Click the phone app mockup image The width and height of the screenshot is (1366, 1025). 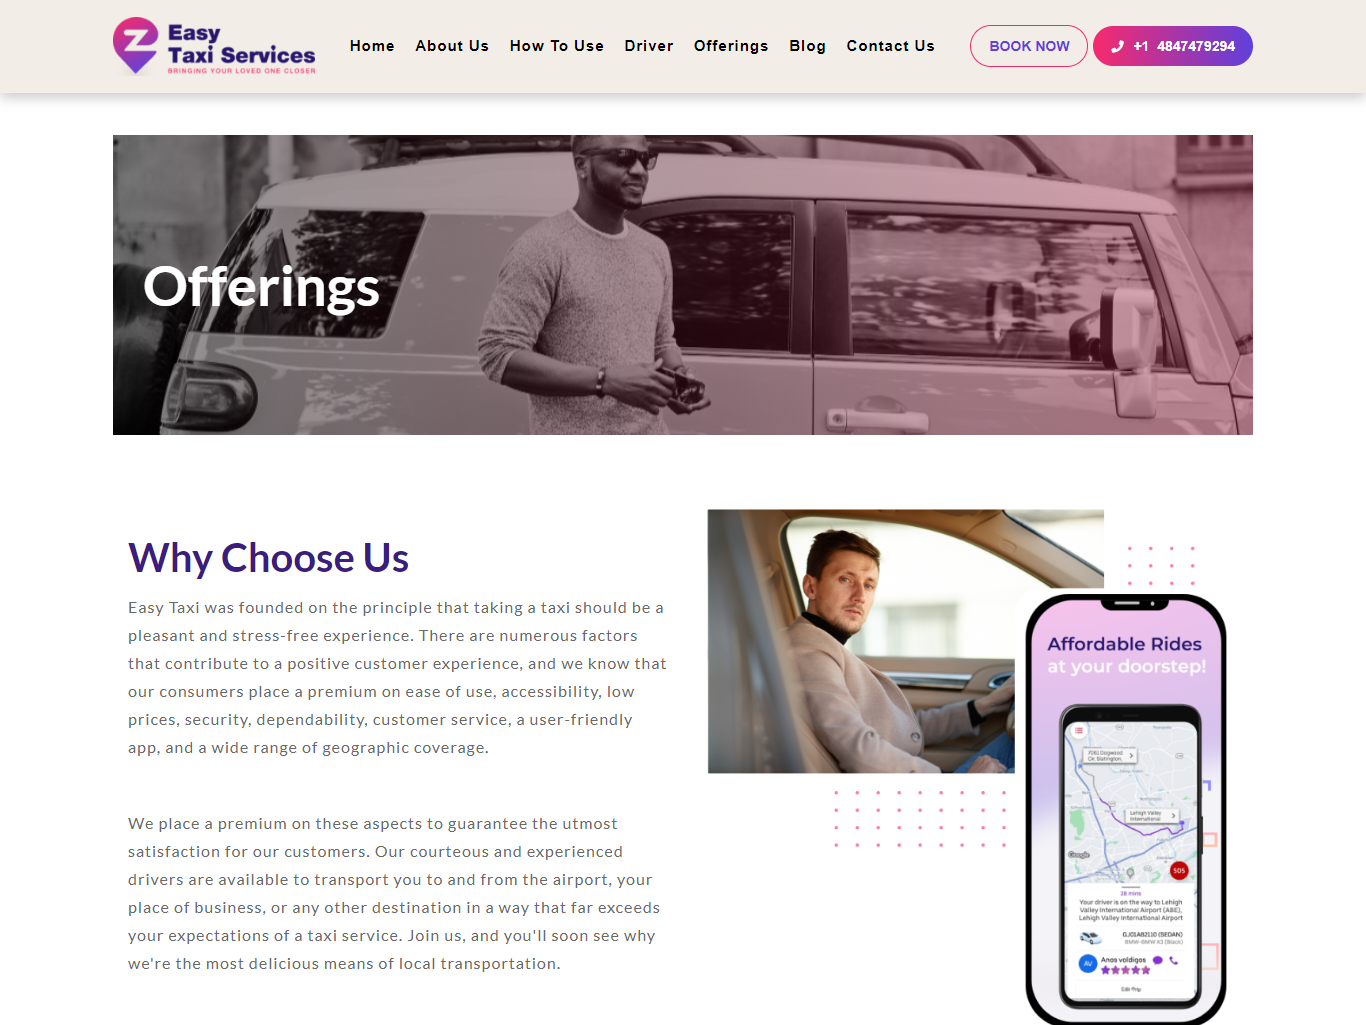click(x=1126, y=809)
